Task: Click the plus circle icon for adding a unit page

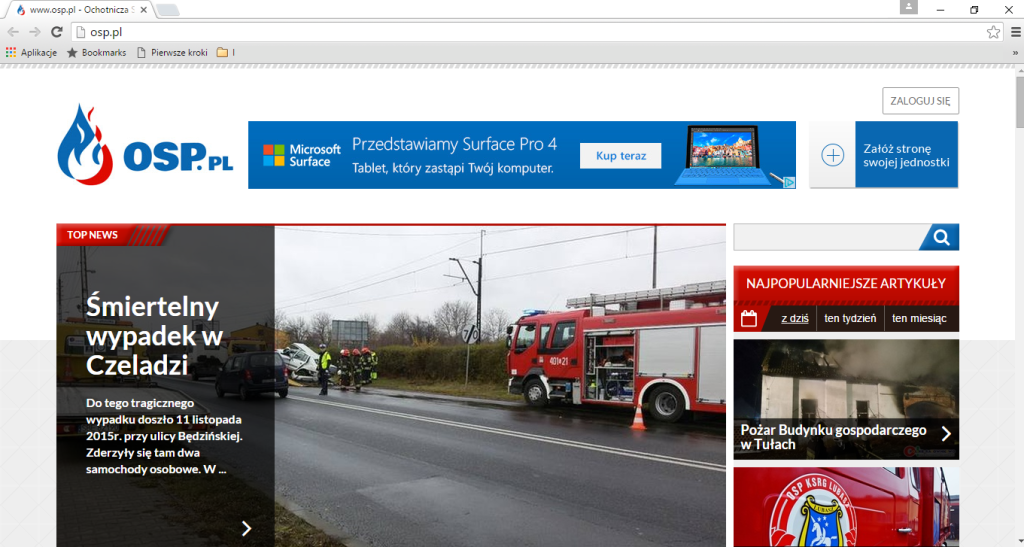Action: pos(832,155)
